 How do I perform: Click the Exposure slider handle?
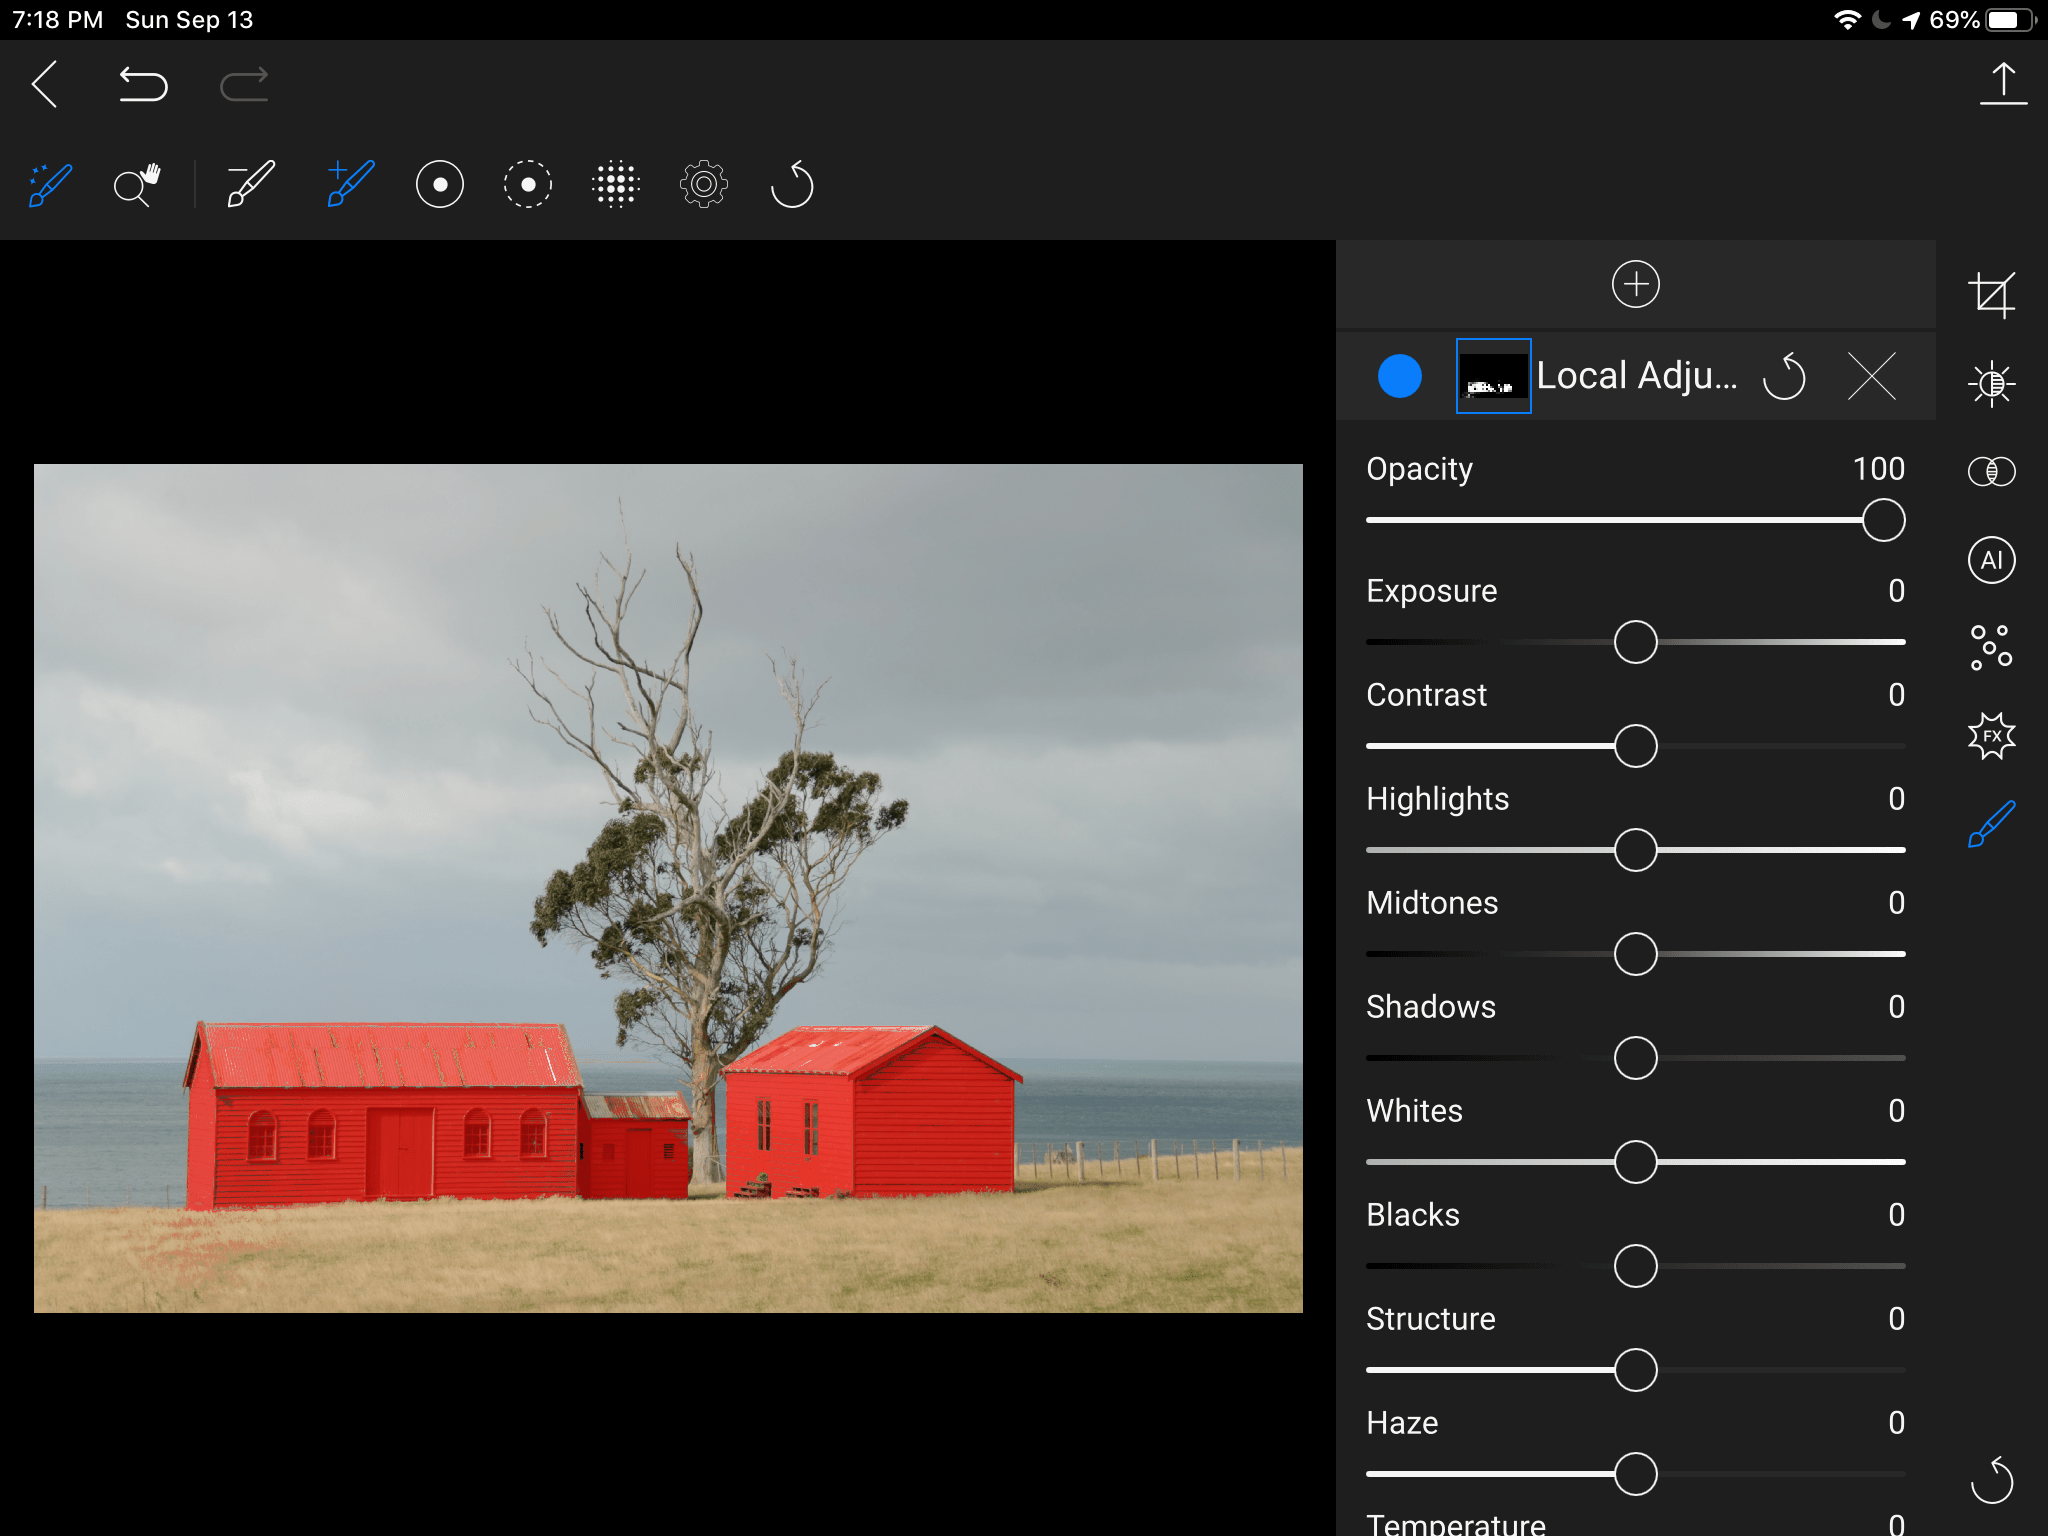pos(1636,642)
